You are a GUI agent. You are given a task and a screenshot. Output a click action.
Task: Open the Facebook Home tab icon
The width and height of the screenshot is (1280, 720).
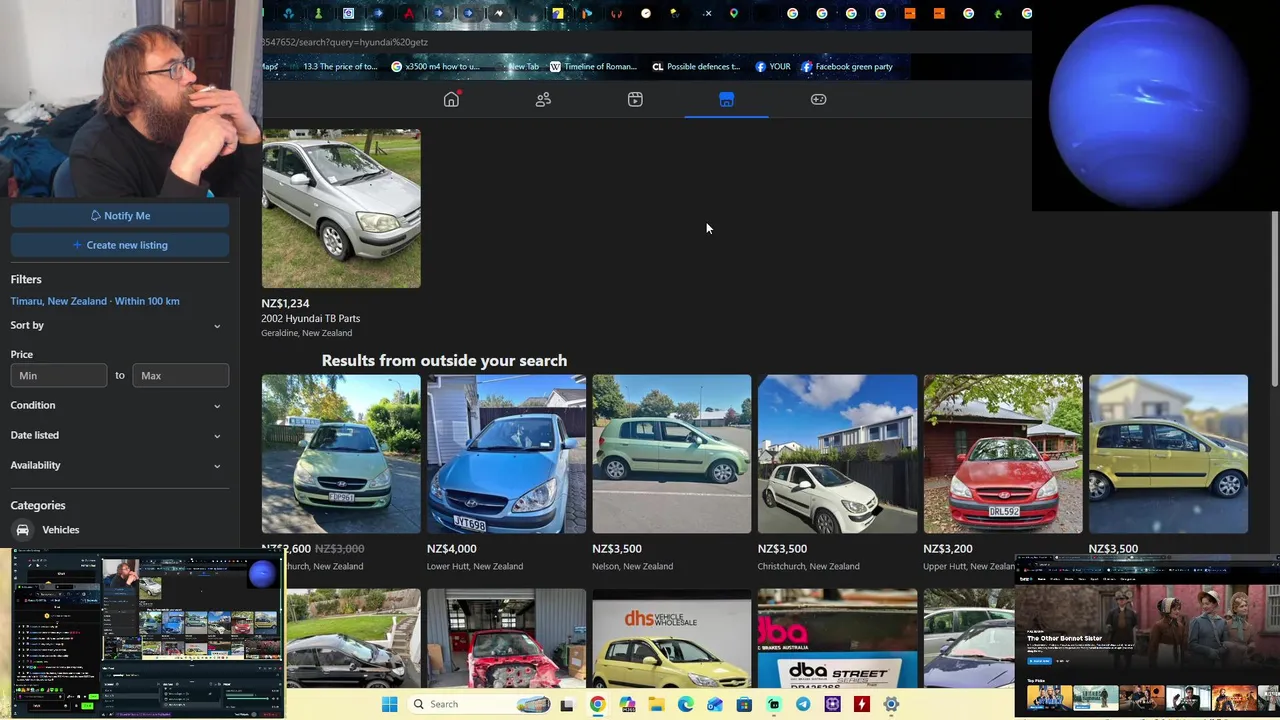[x=451, y=99]
